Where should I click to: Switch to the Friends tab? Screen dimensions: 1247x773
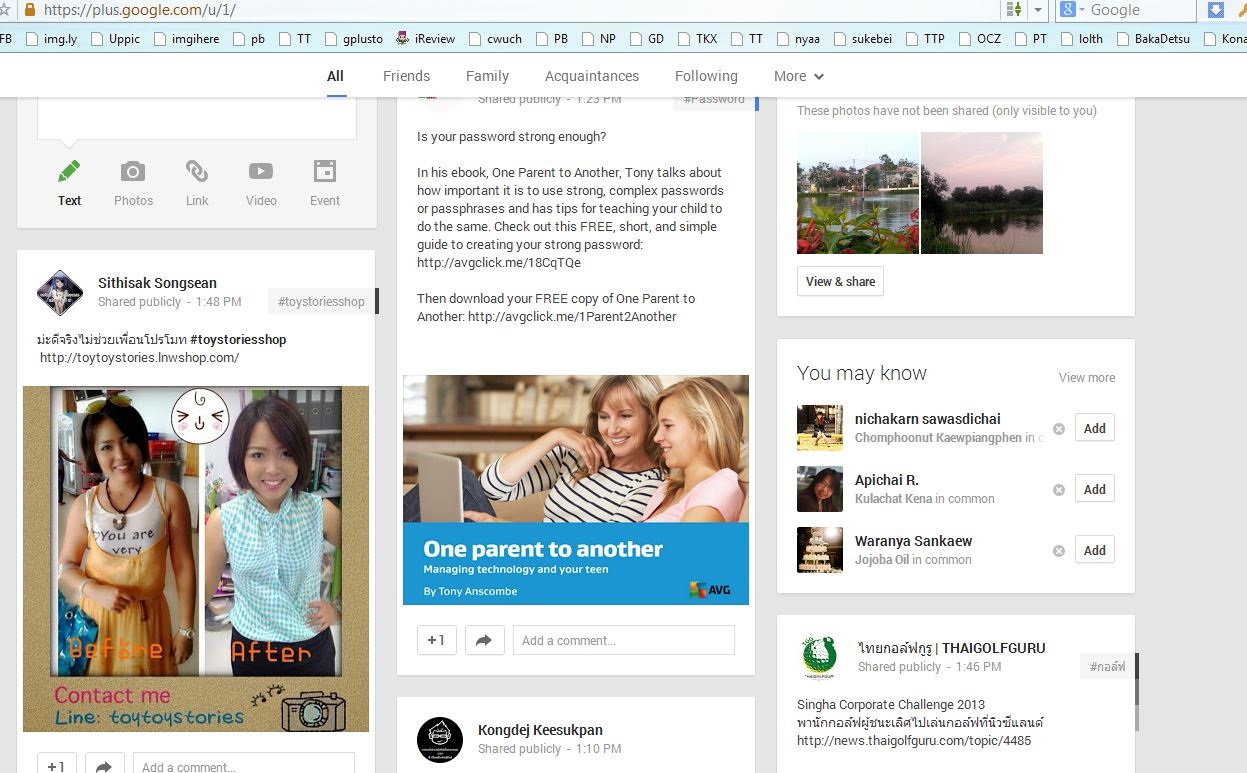406,76
